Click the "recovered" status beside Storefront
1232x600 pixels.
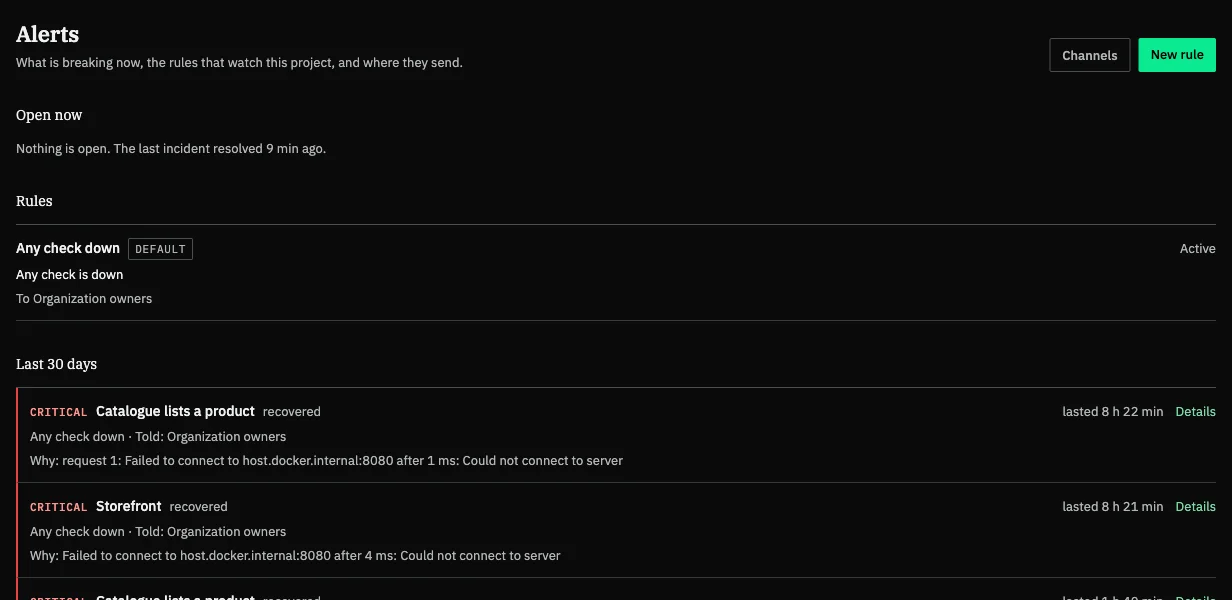coord(199,506)
